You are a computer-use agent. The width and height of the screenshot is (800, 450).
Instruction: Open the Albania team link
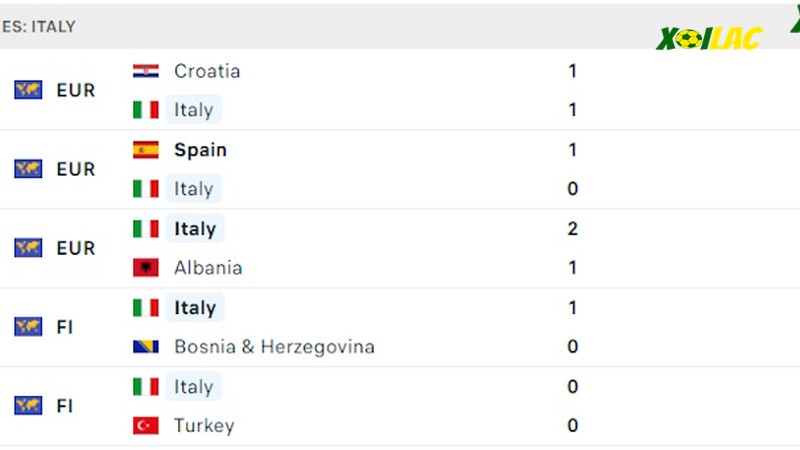[208, 268]
